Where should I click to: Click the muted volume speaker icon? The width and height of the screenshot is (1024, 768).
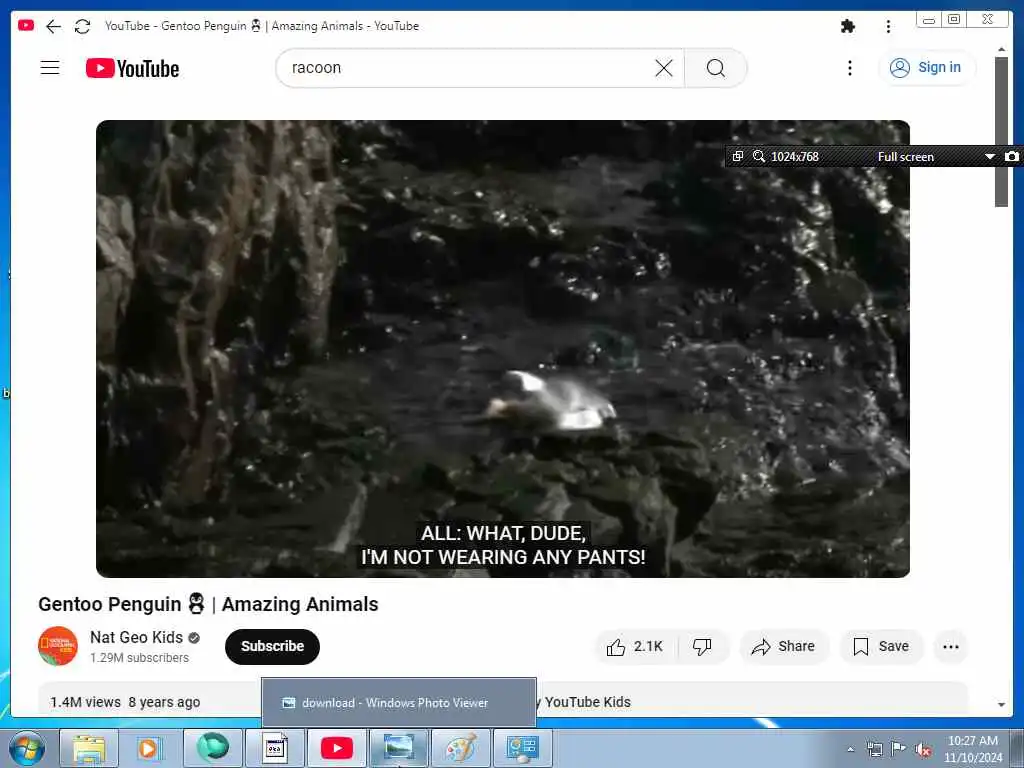(923, 750)
